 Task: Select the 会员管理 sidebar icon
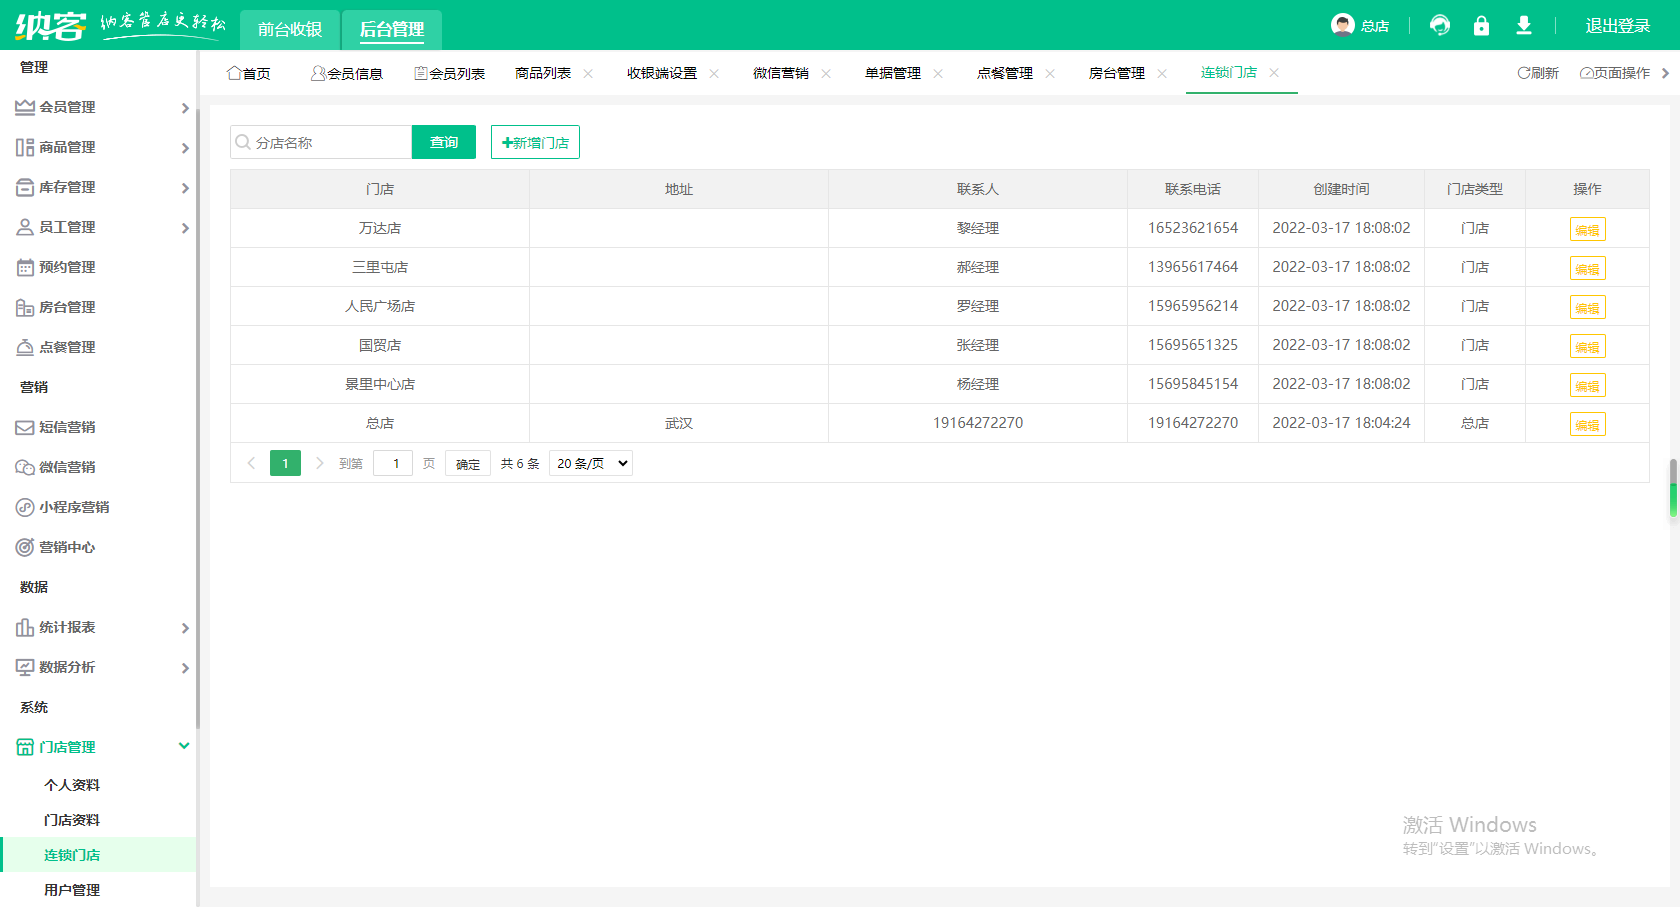coord(27,107)
